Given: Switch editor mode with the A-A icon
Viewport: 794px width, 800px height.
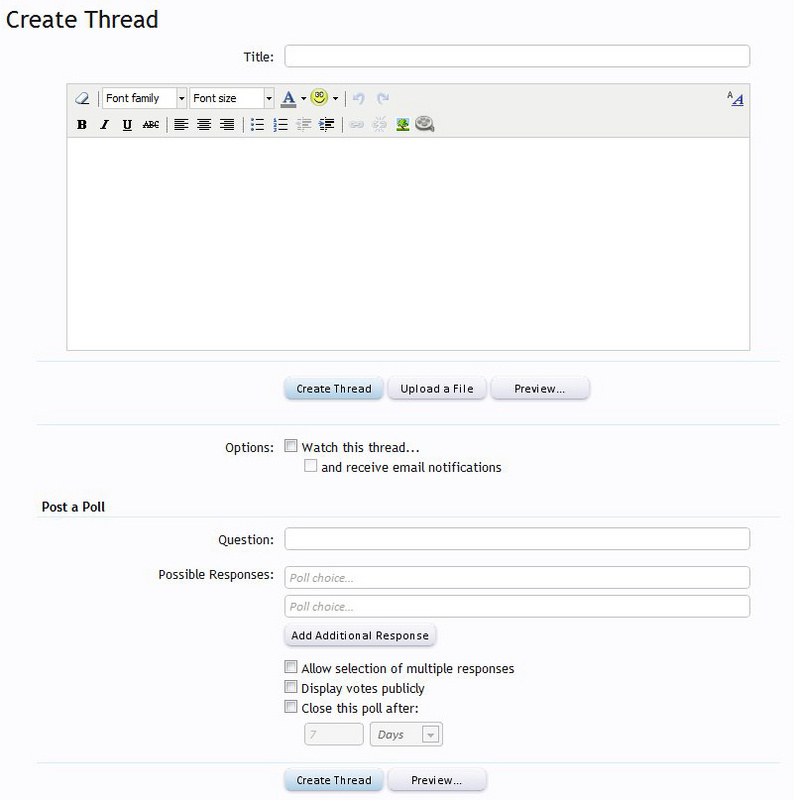Looking at the screenshot, I should (x=735, y=98).
